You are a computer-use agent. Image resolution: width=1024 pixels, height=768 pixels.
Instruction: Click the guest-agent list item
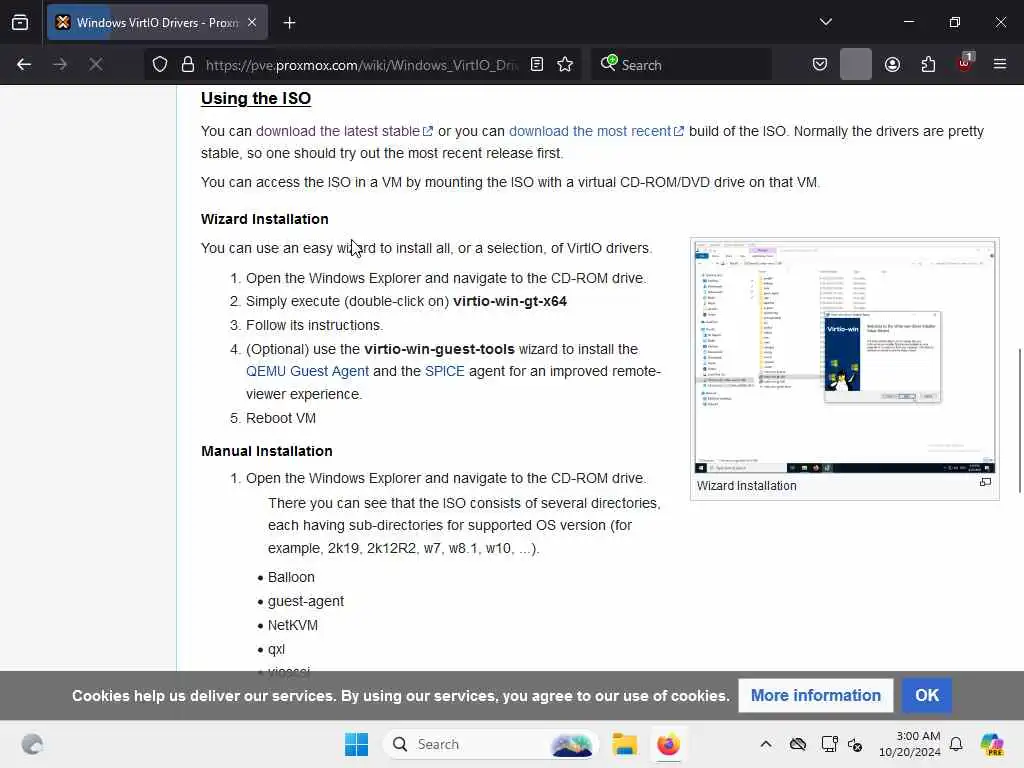pyautogui.click(x=306, y=601)
